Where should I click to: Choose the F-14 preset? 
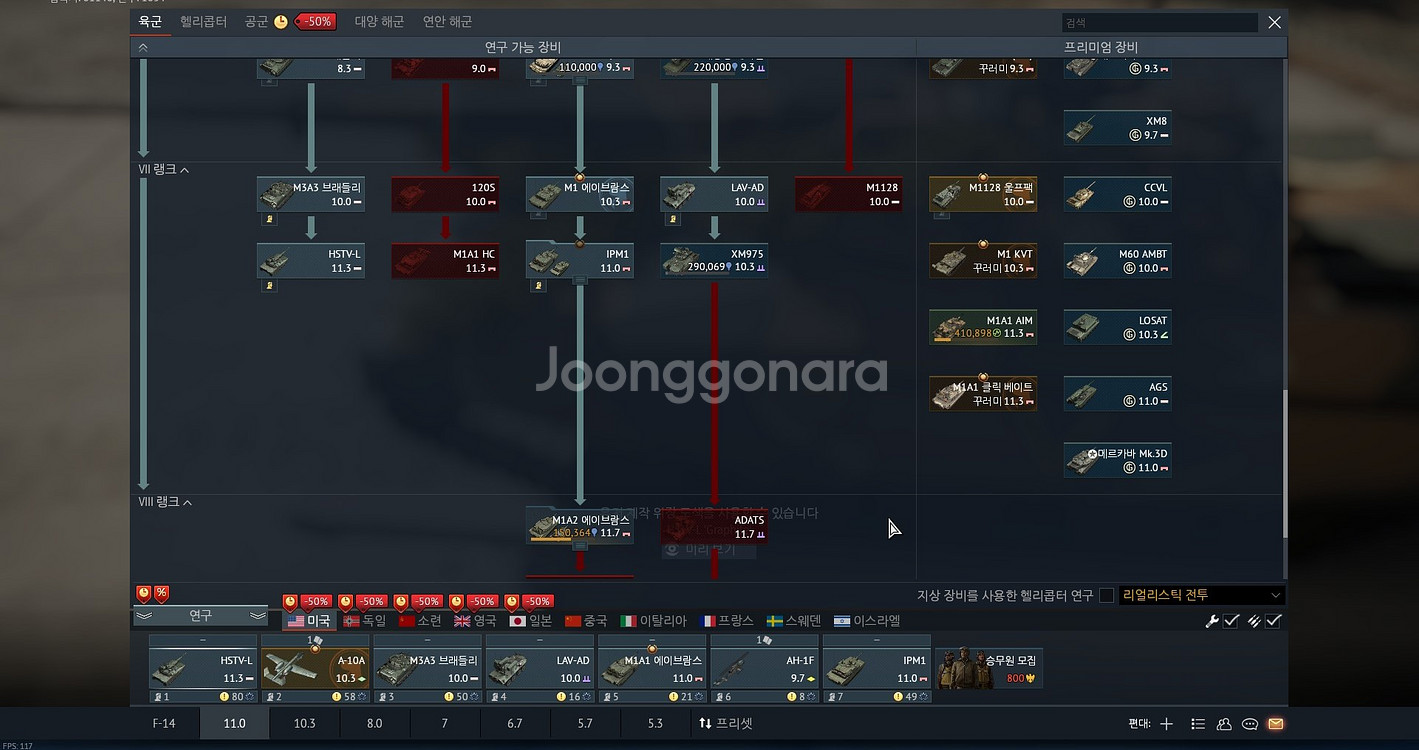164,723
